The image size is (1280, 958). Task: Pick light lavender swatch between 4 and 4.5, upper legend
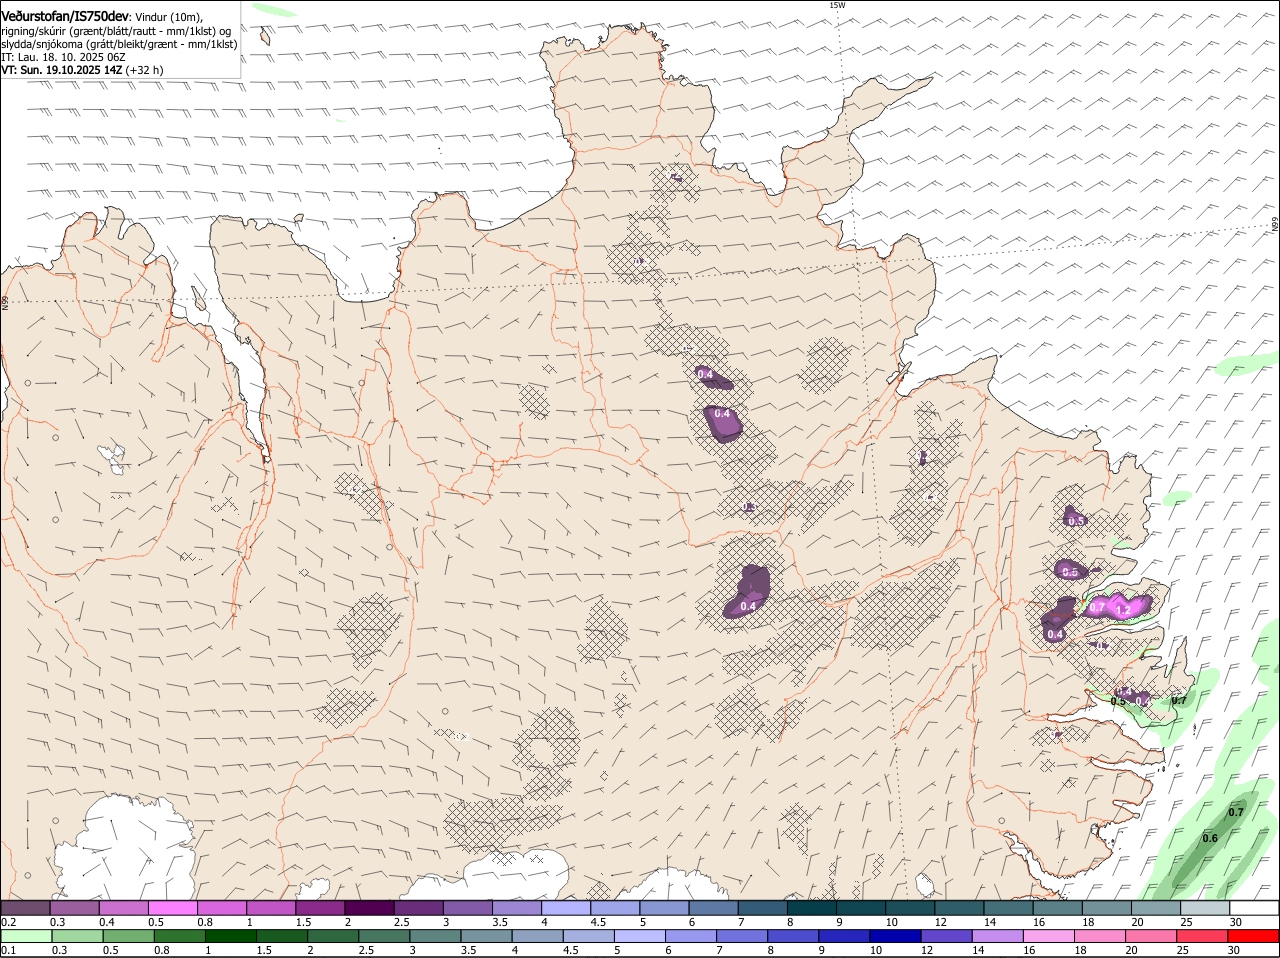(x=566, y=908)
